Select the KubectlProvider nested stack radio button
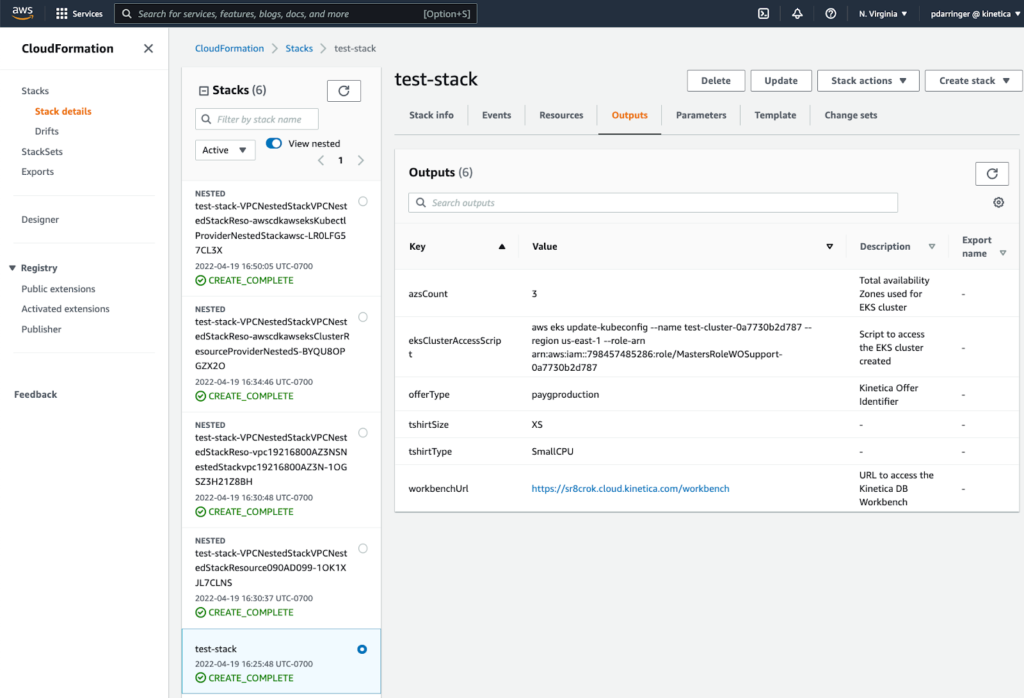The width and height of the screenshot is (1024, 698). (x=362, y=201)
